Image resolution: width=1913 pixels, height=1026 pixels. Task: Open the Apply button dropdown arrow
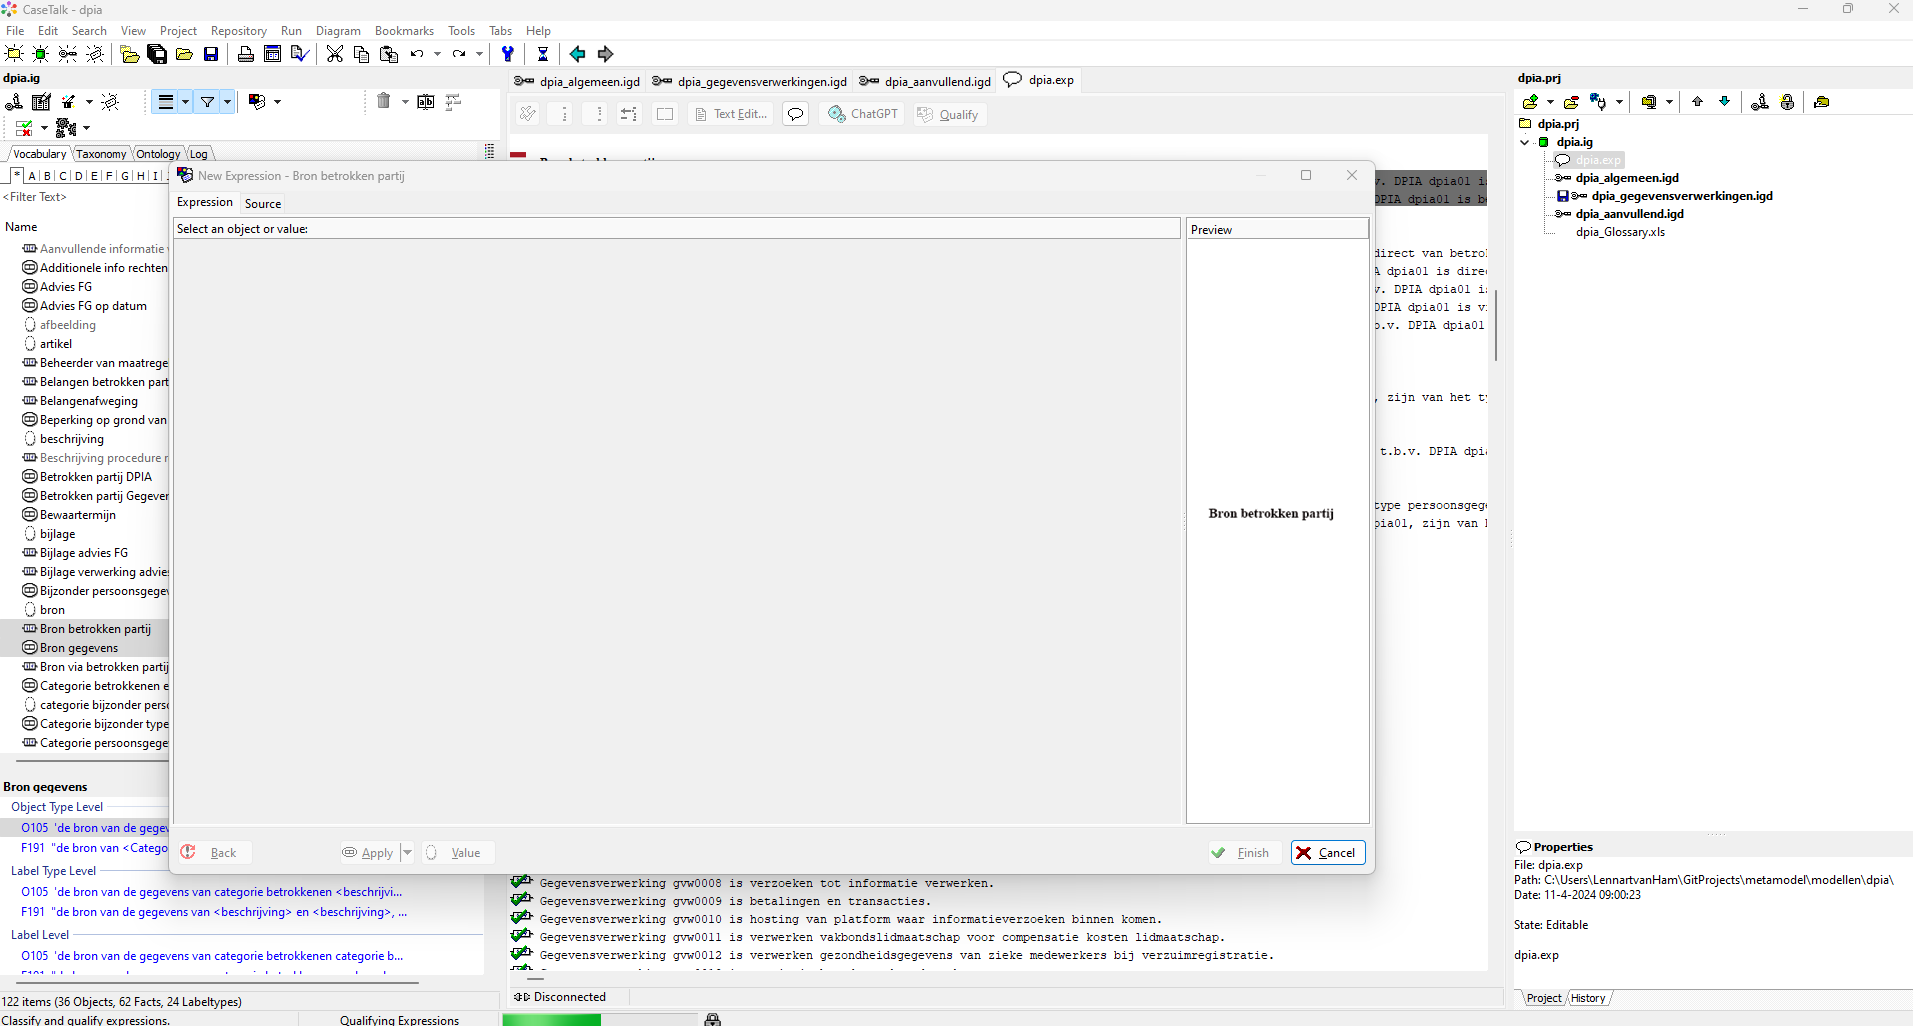[x=407, y=853]
